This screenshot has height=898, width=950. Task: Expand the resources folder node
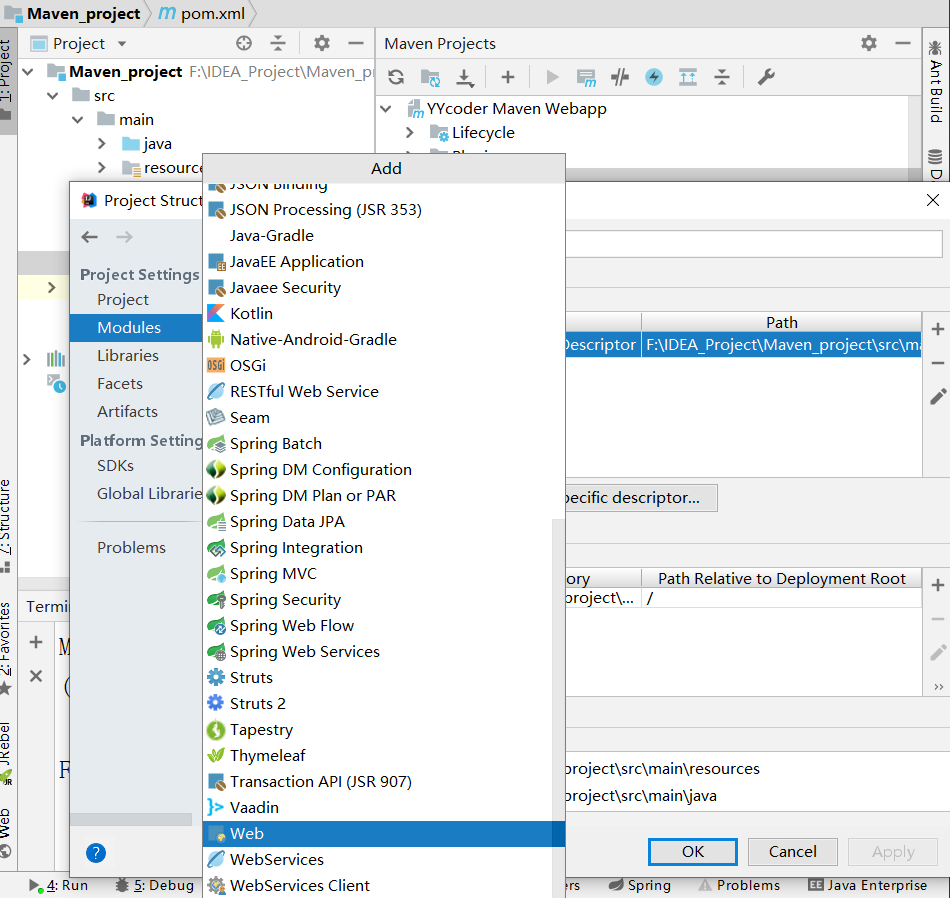pos(102,167)
